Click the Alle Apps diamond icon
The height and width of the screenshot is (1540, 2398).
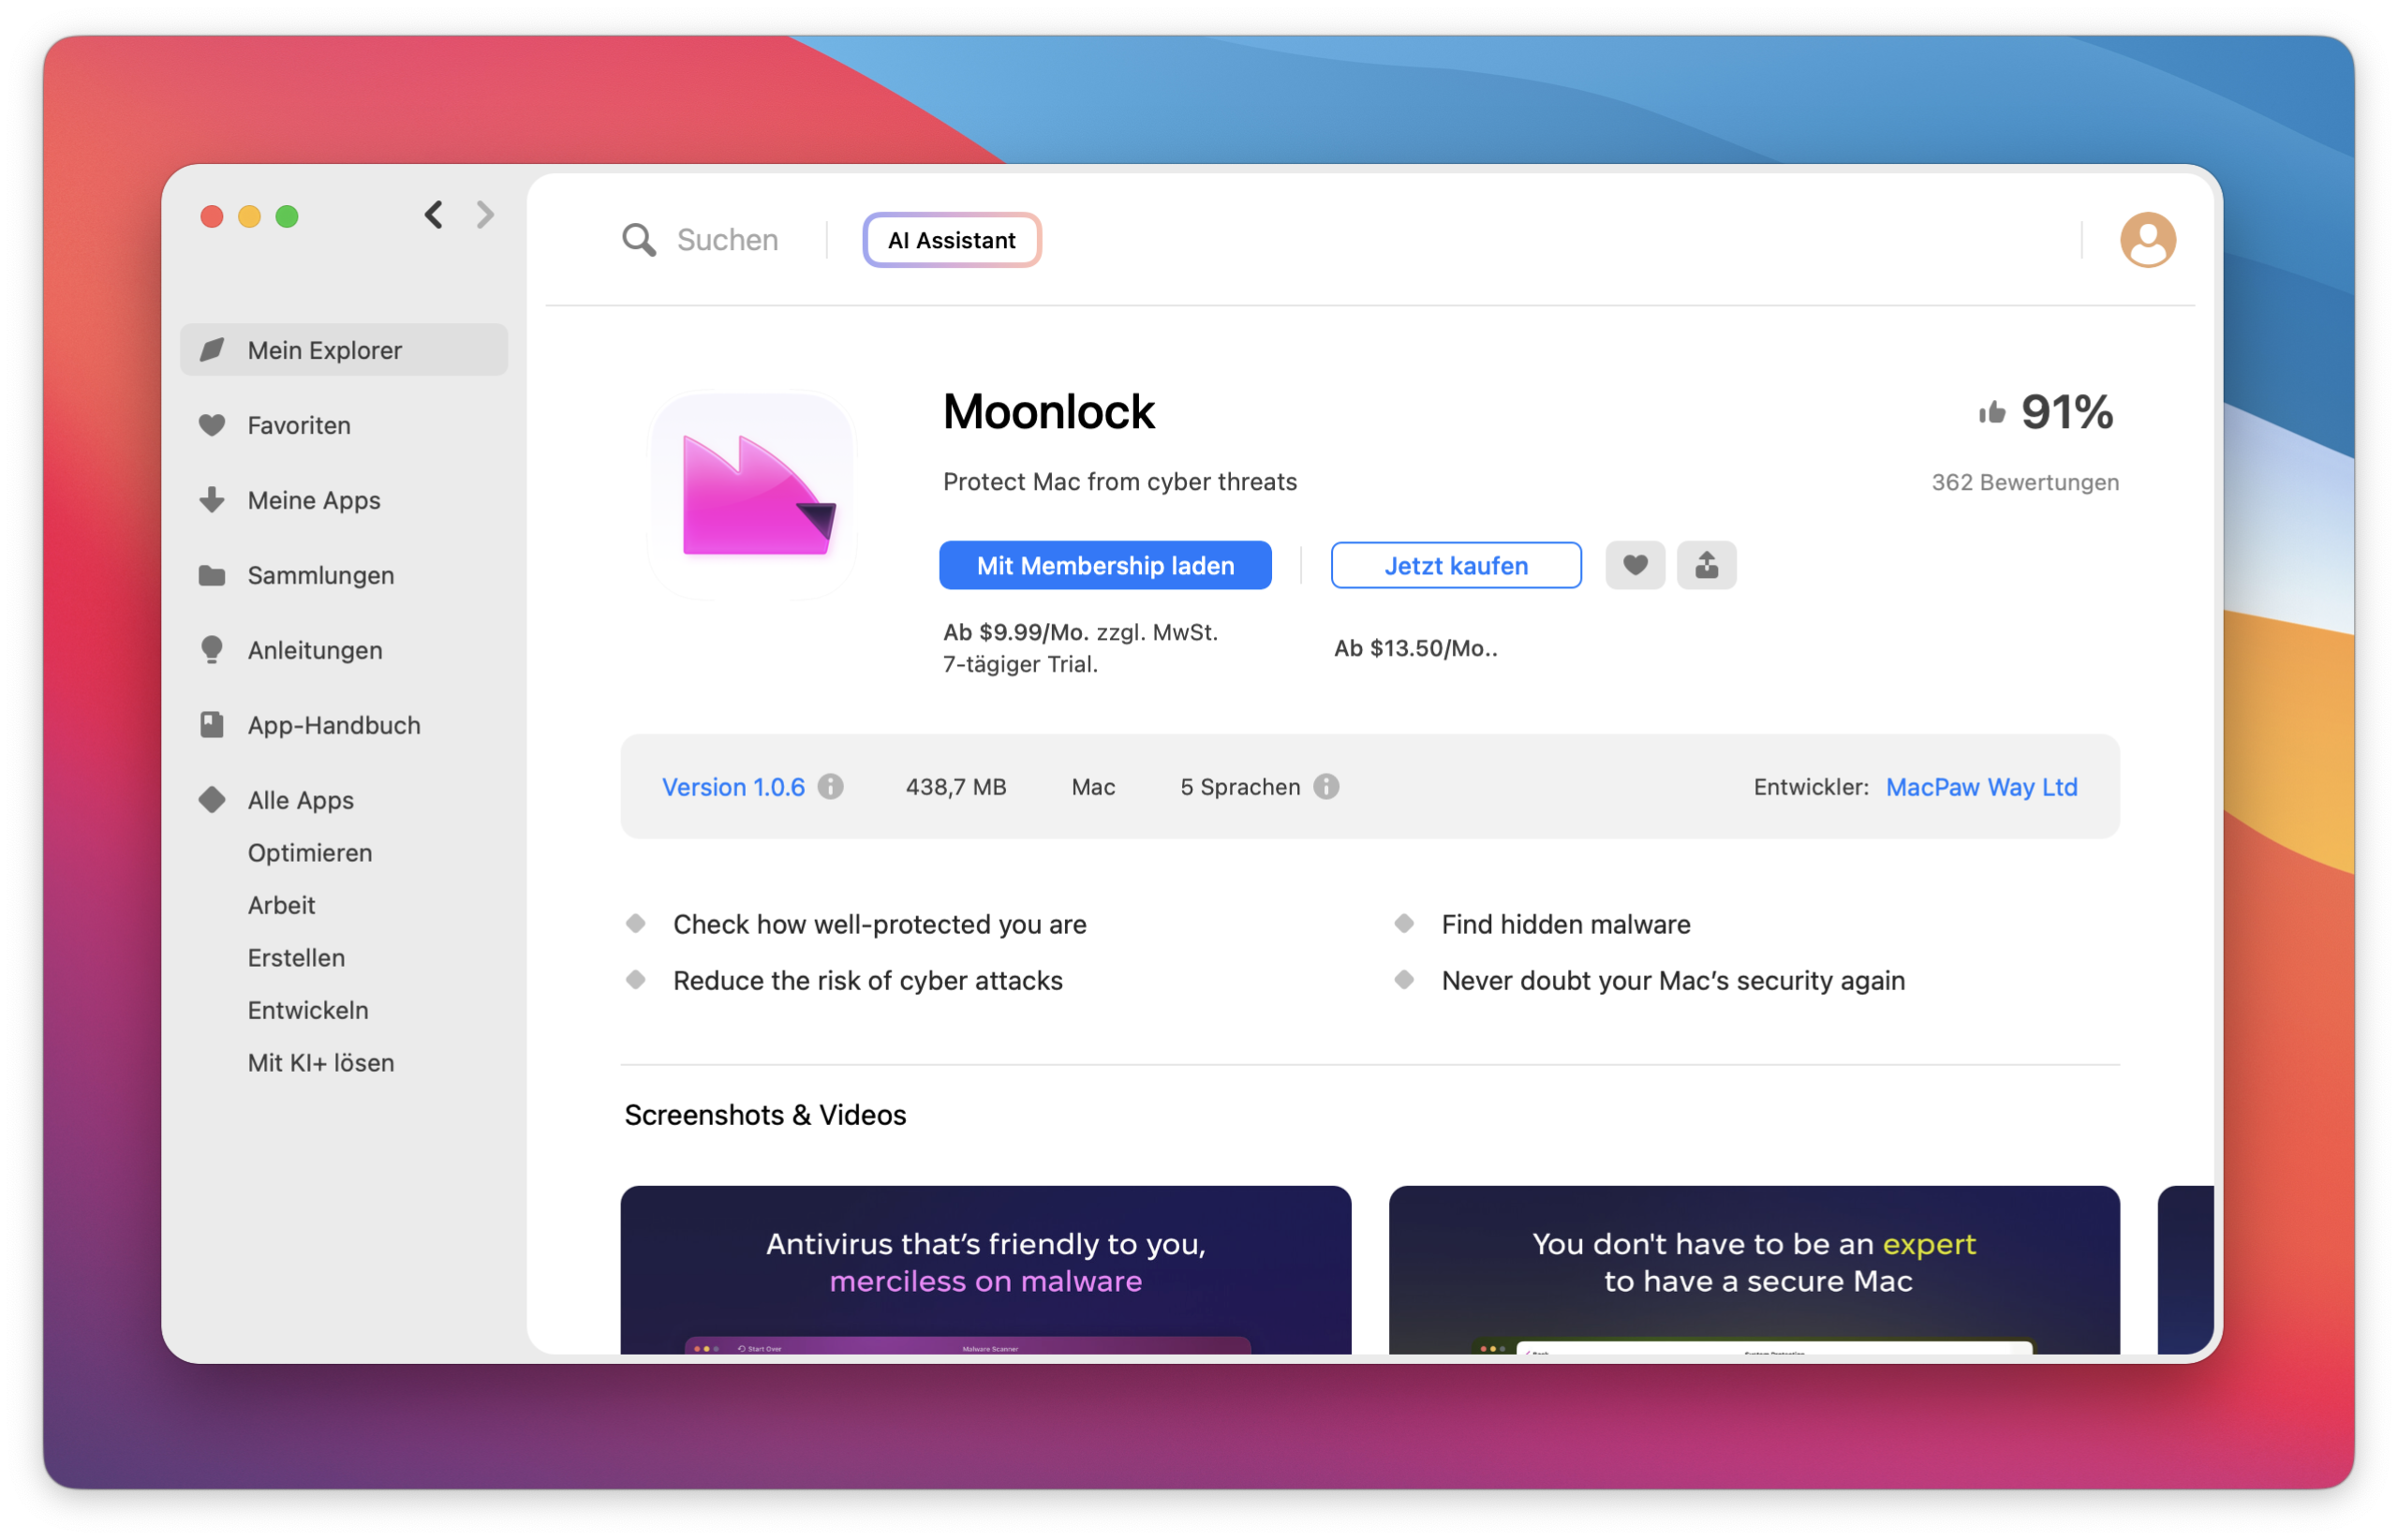click(x=212, y=800)
